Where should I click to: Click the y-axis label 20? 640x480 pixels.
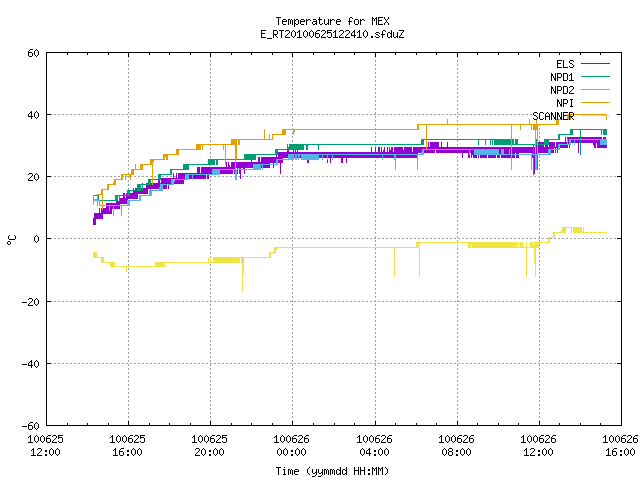(x=33, y=177)
